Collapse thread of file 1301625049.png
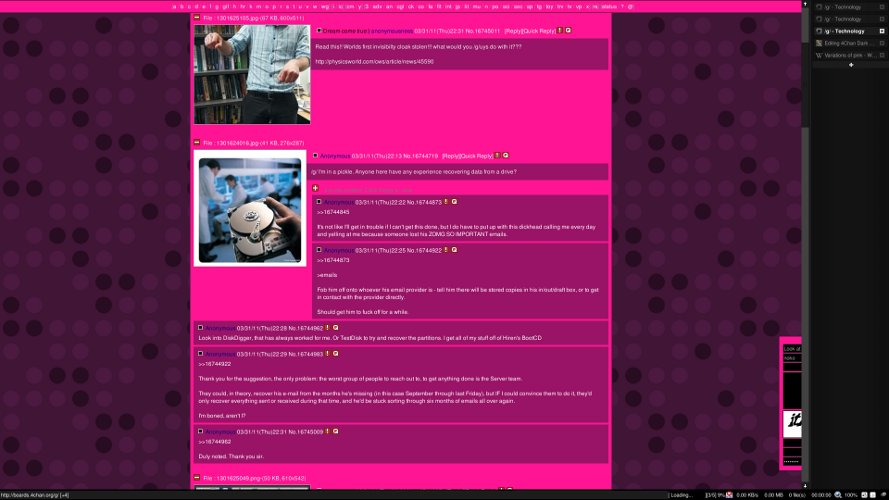This screenshot has height=500, width=889. 197,478
